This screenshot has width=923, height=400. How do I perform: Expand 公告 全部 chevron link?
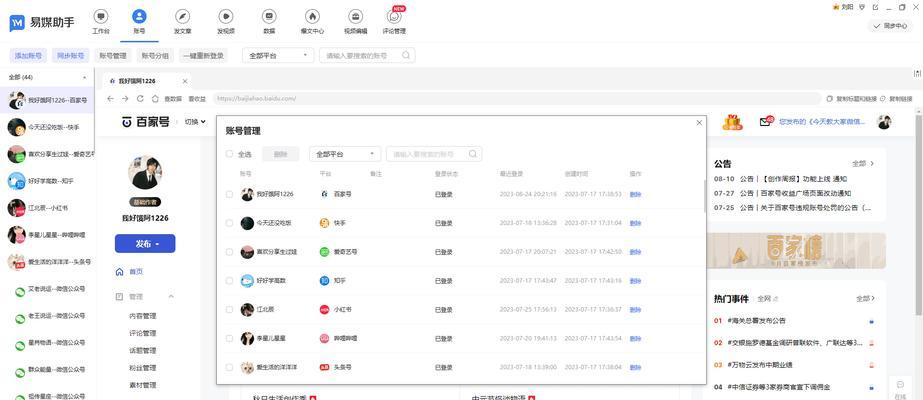point(863,164)
